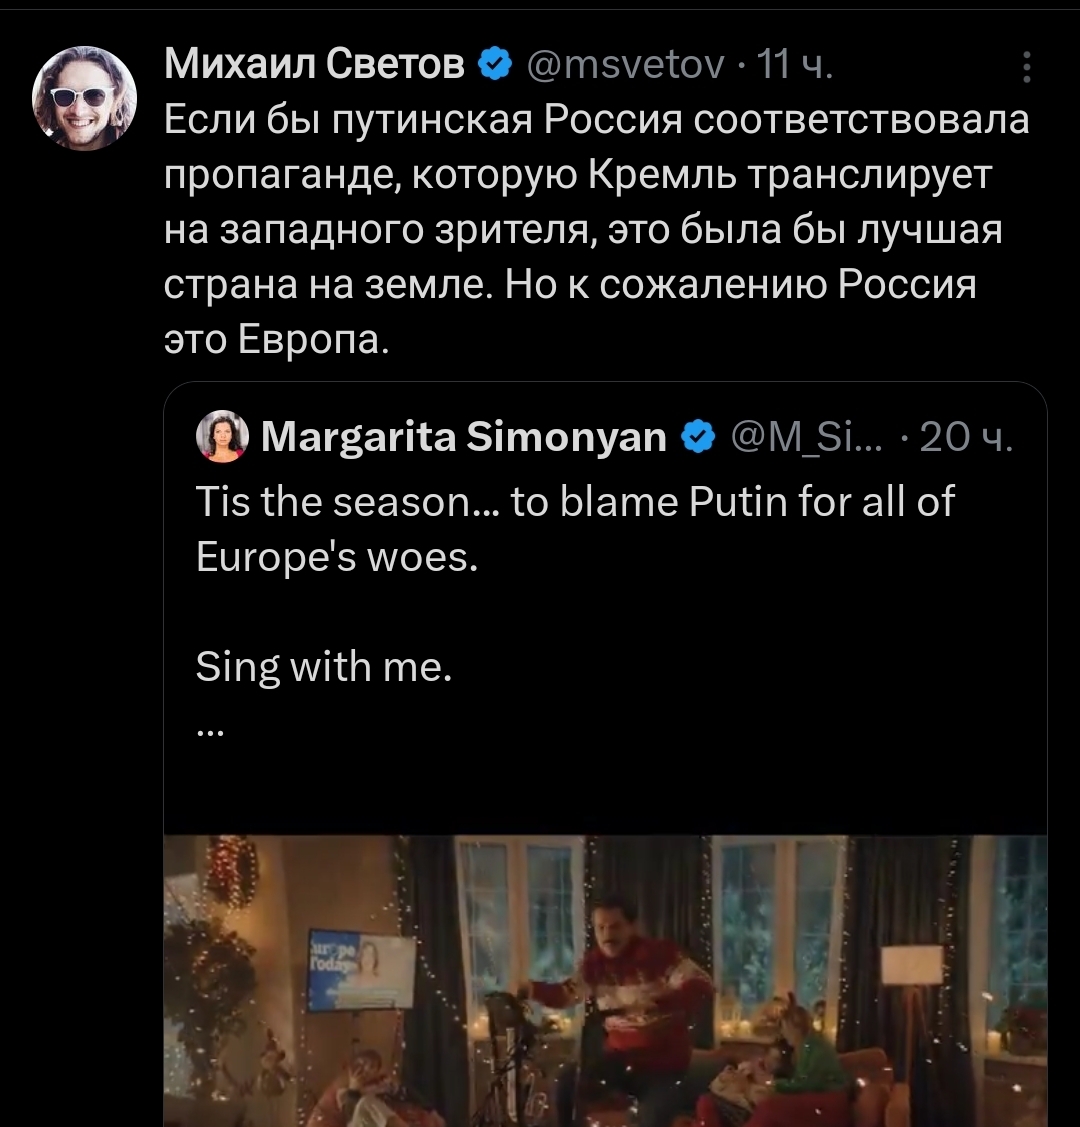Click the 'Europe's woes.' line in quote
1080x1127 pixels.
(337, 557)
